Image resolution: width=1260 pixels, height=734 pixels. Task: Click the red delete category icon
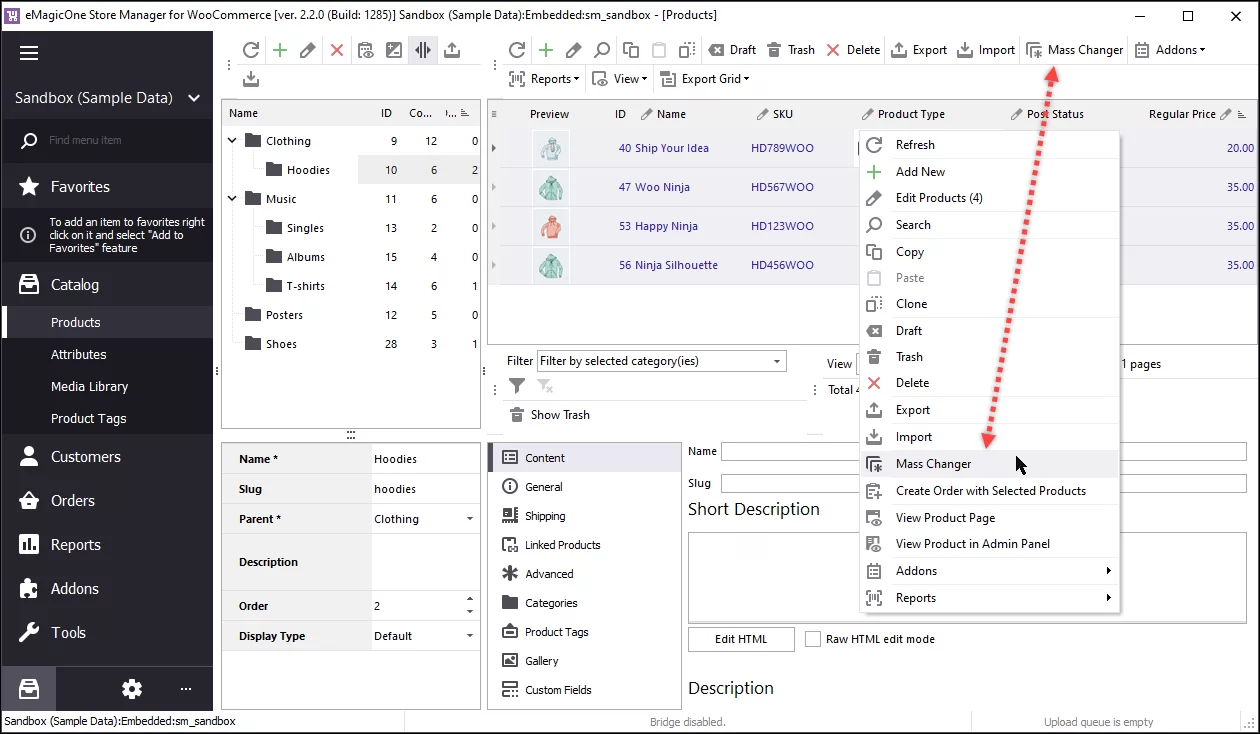point(337,50)
